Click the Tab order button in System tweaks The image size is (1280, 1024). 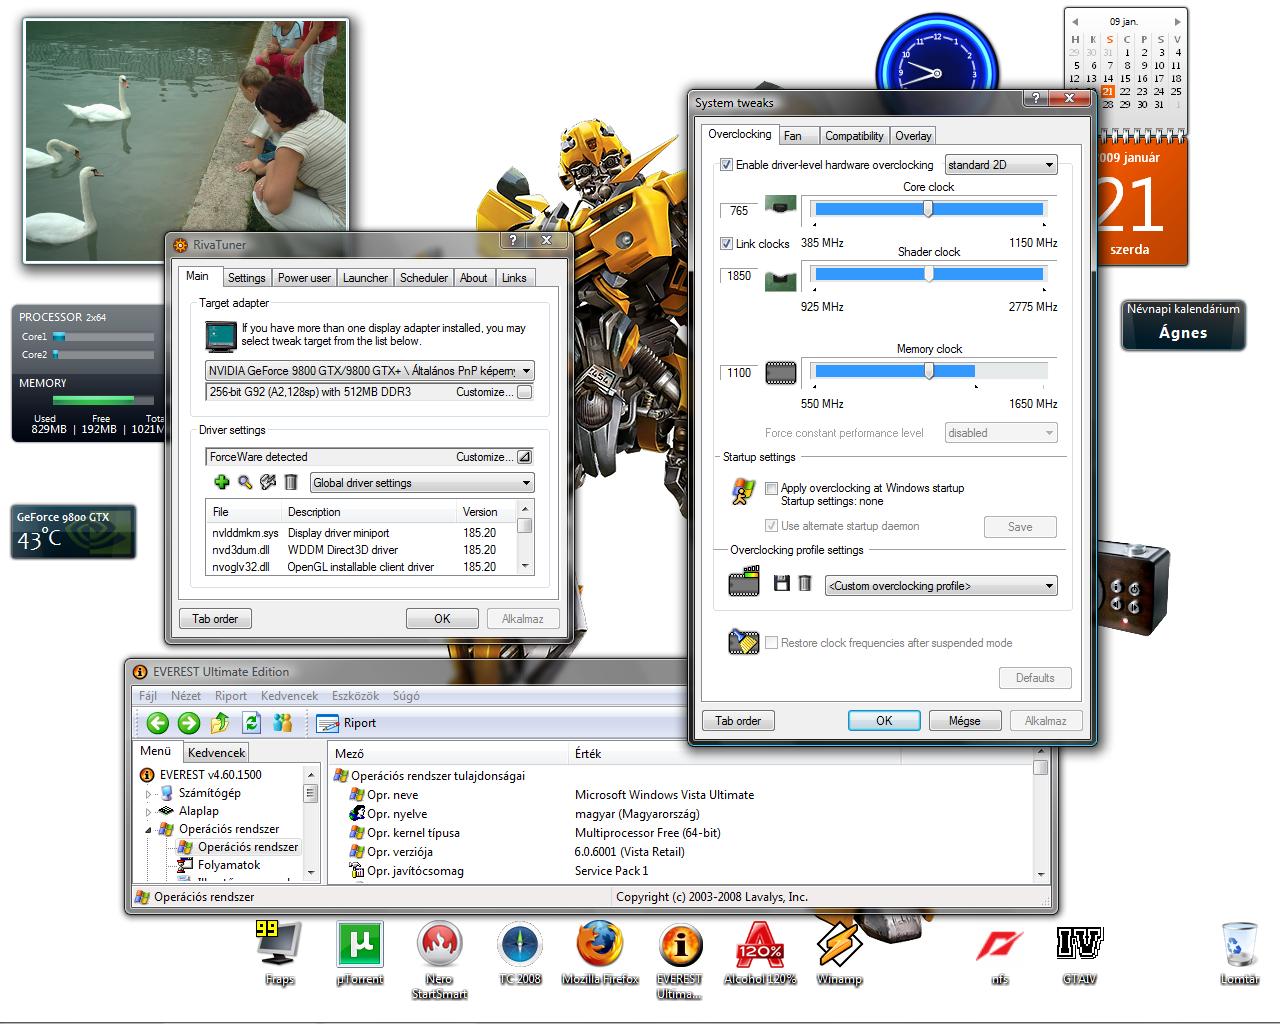(x=738, y=721)
